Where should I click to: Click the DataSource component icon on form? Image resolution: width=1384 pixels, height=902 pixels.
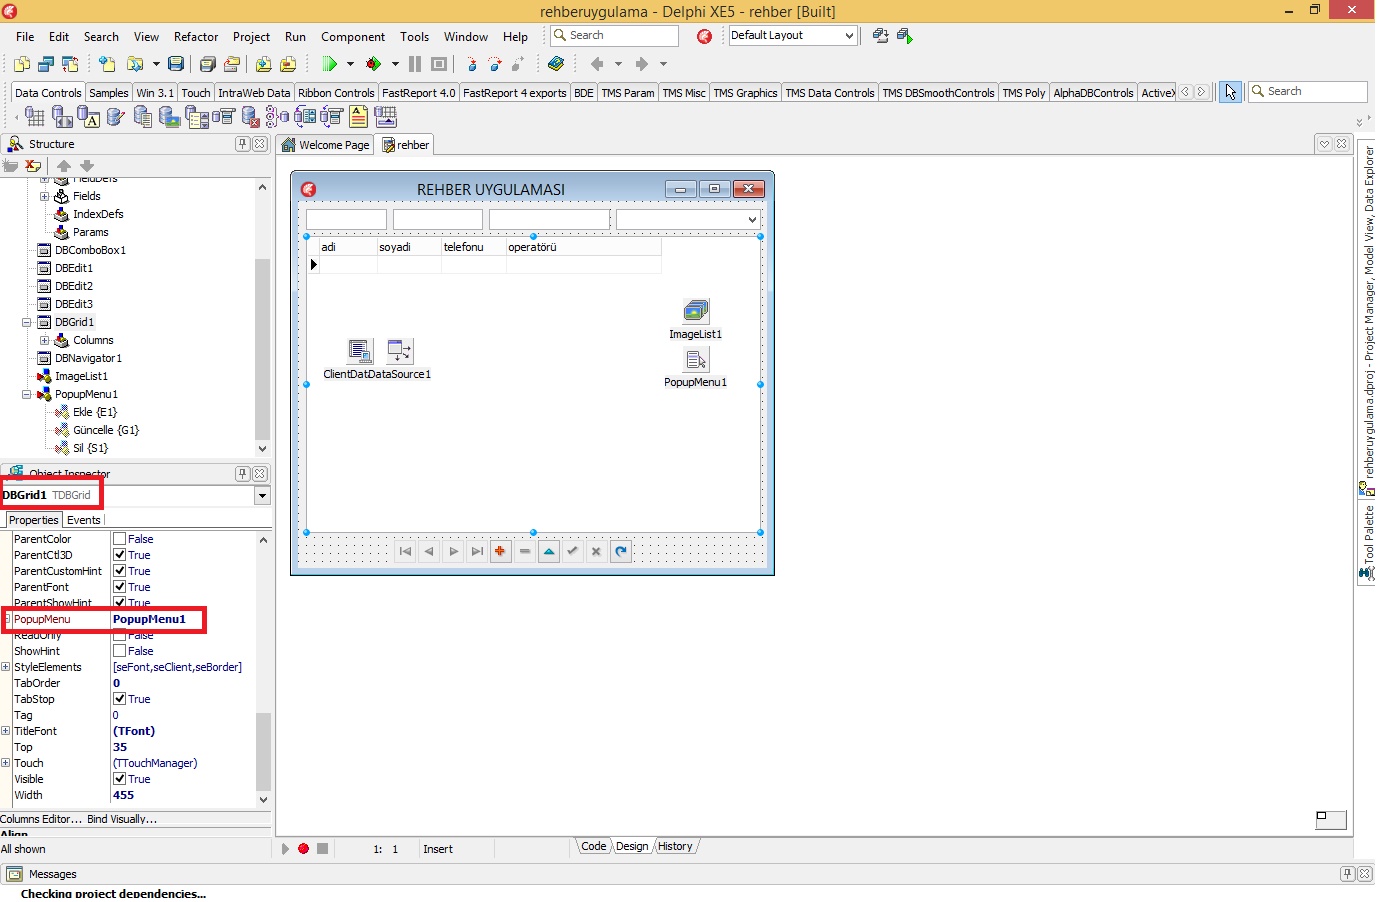point(400,351)
